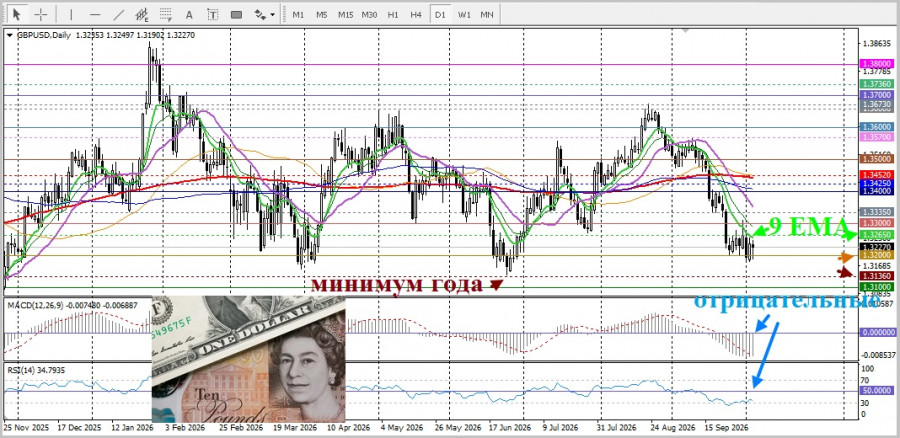Click the gray 1.33350 price label

876,212
